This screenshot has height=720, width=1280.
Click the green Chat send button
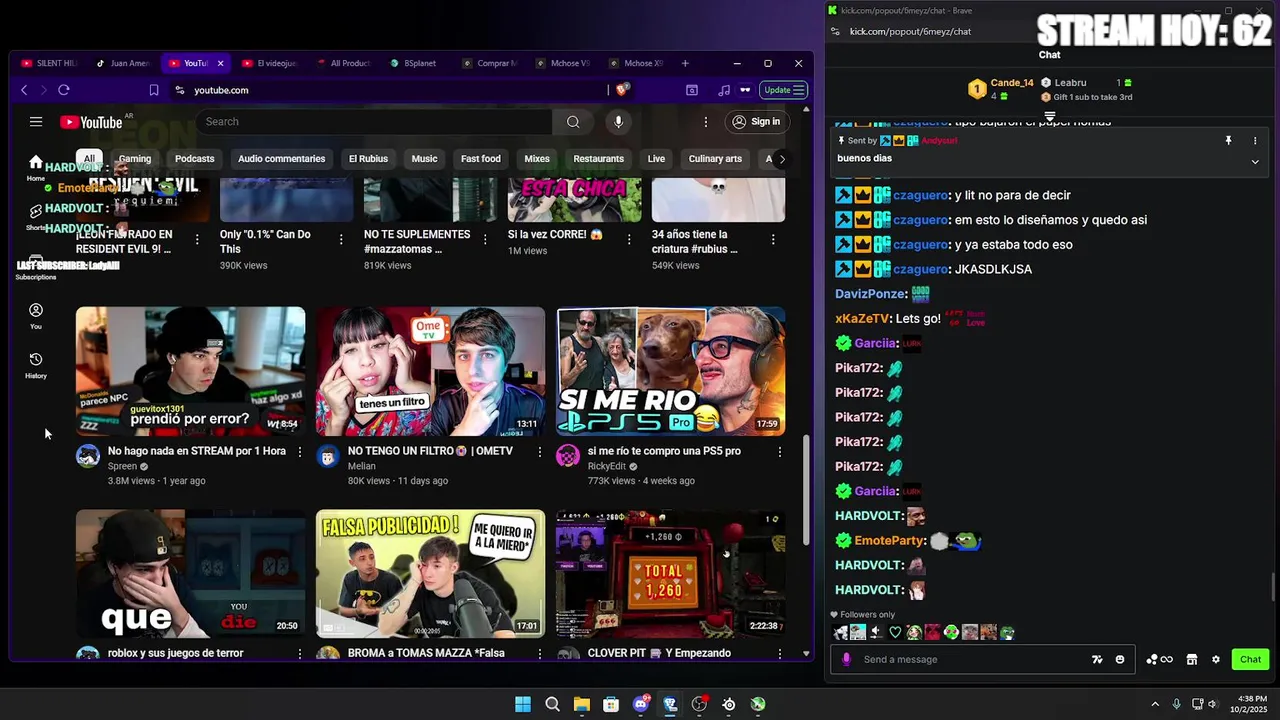click(1251, 659)
